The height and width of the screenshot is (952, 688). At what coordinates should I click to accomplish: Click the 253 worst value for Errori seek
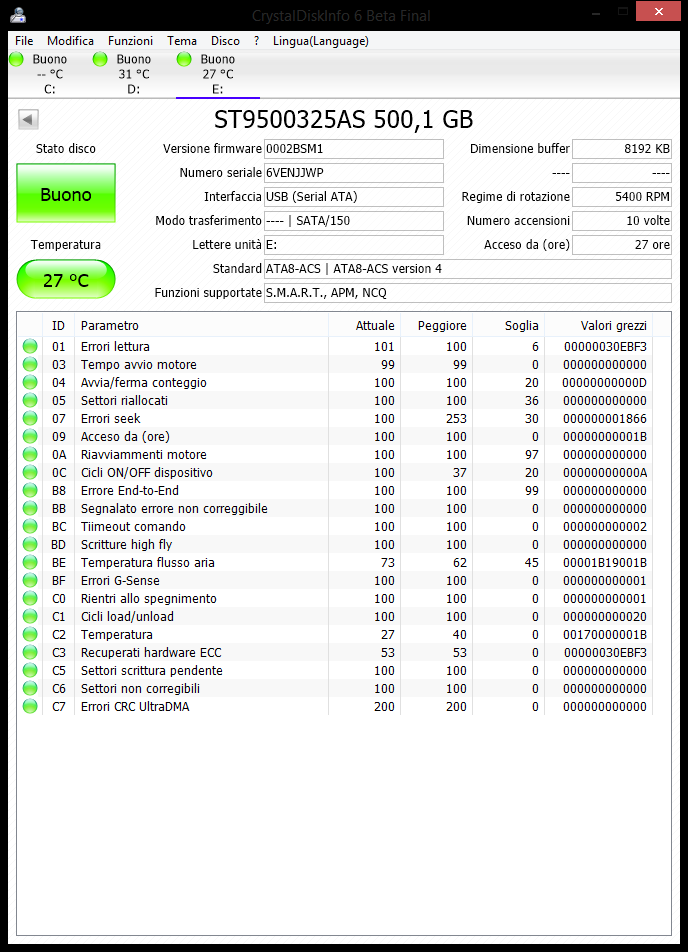pos(456,418)
